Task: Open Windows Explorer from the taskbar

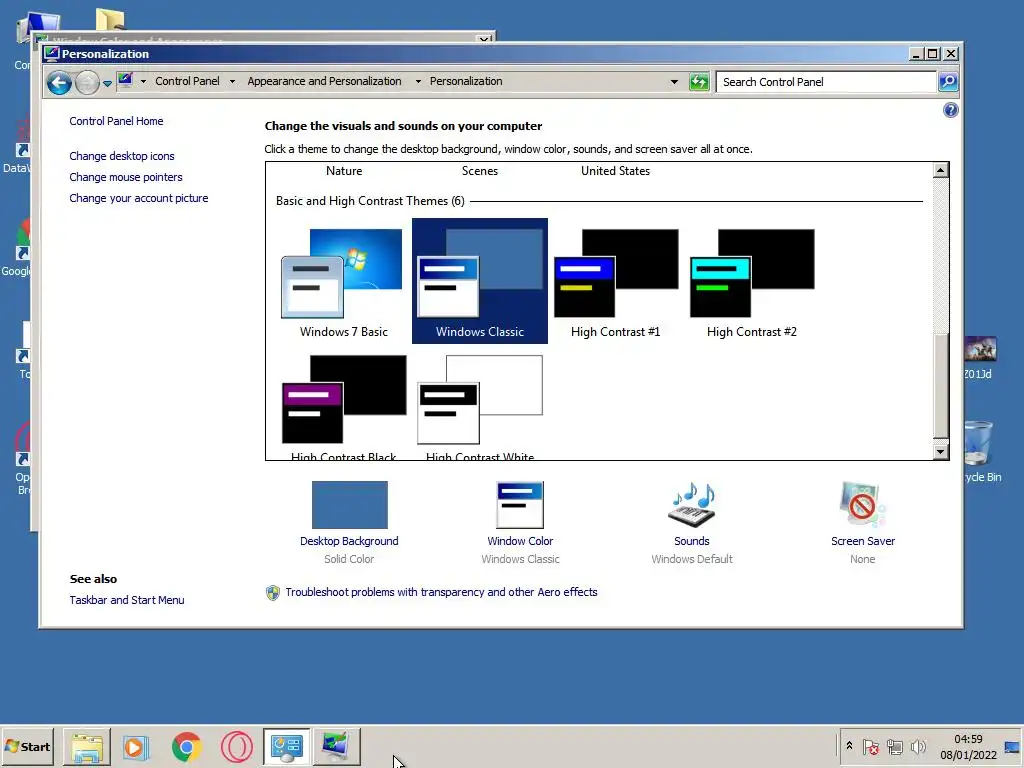Action: [x=87, y=746]
